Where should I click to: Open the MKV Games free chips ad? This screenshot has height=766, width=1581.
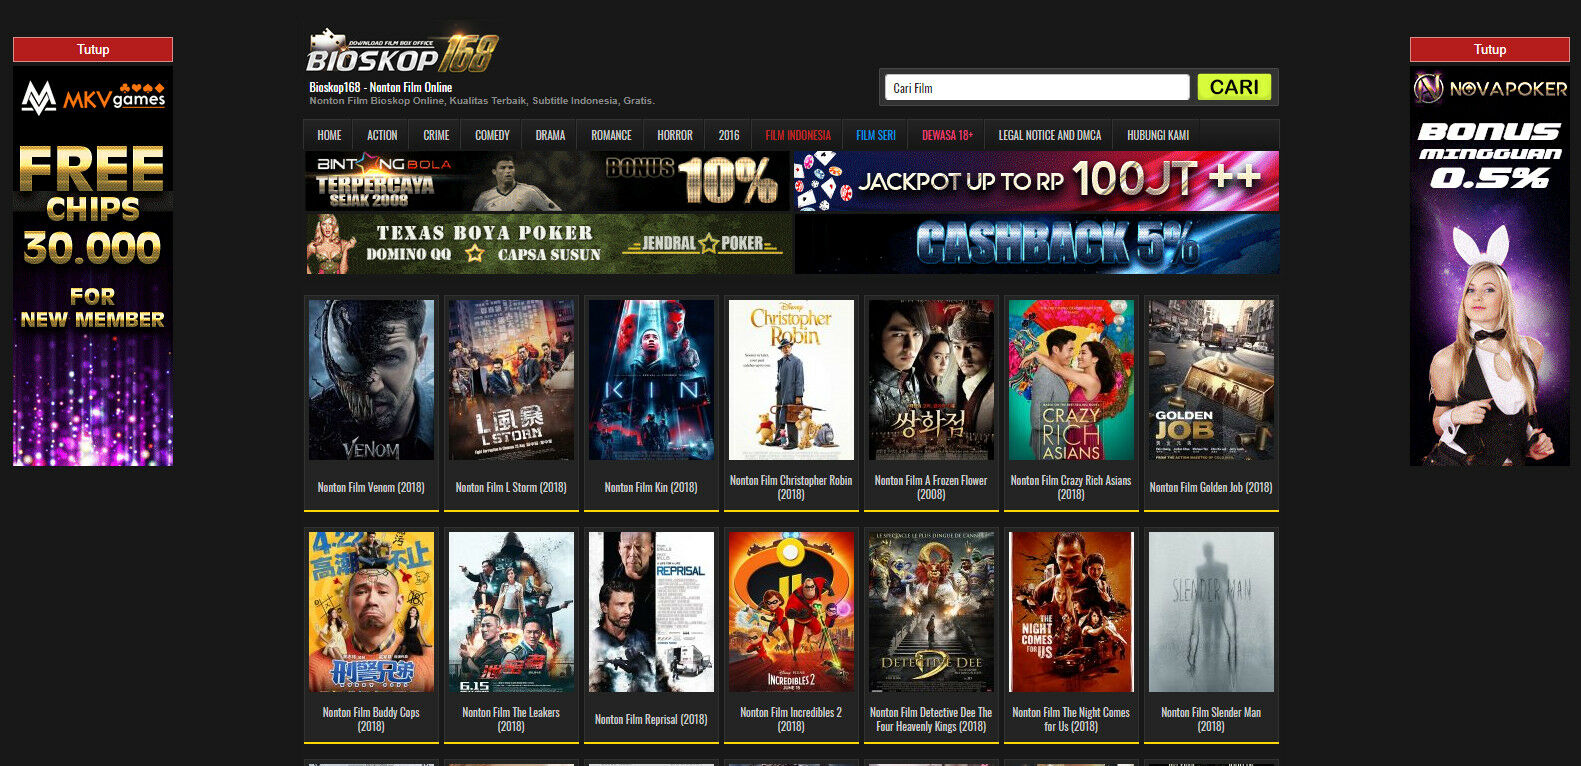93,266
